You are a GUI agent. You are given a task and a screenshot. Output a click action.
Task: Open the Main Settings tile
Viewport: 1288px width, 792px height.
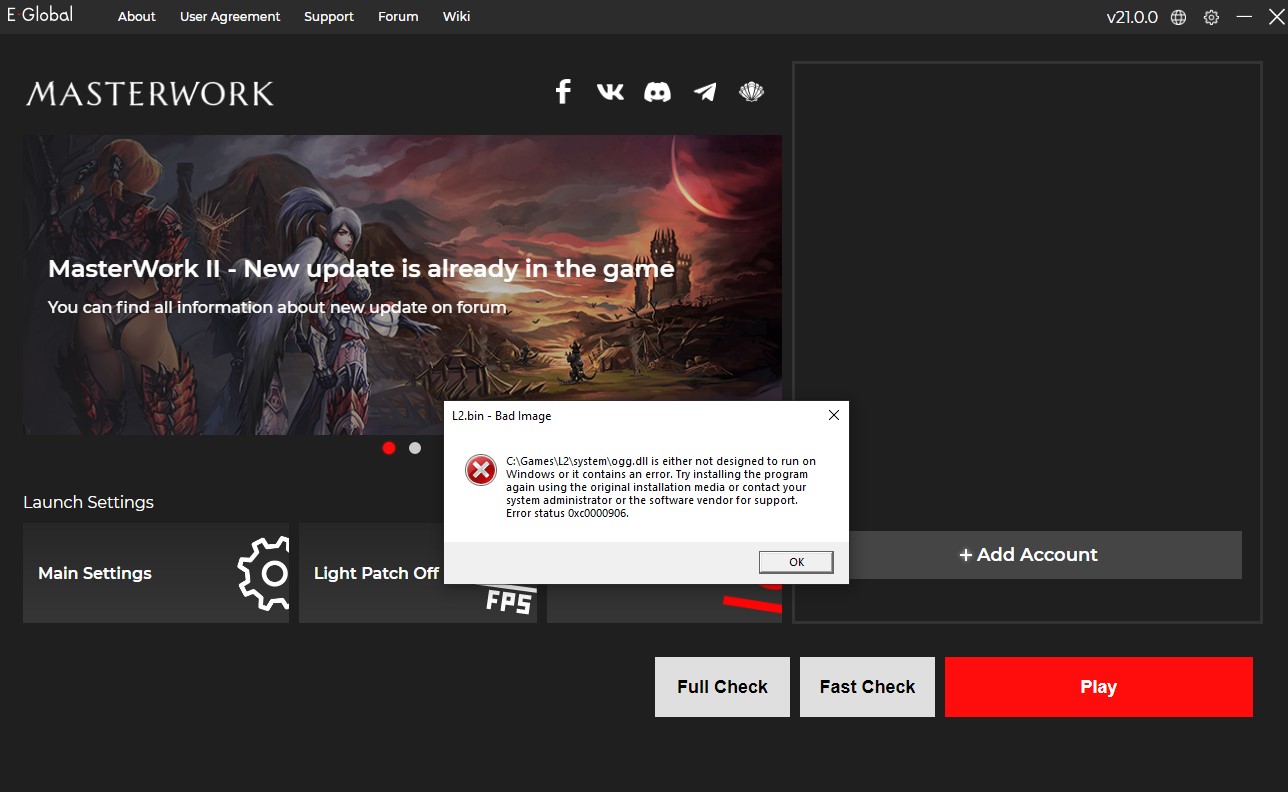[156, 573]
